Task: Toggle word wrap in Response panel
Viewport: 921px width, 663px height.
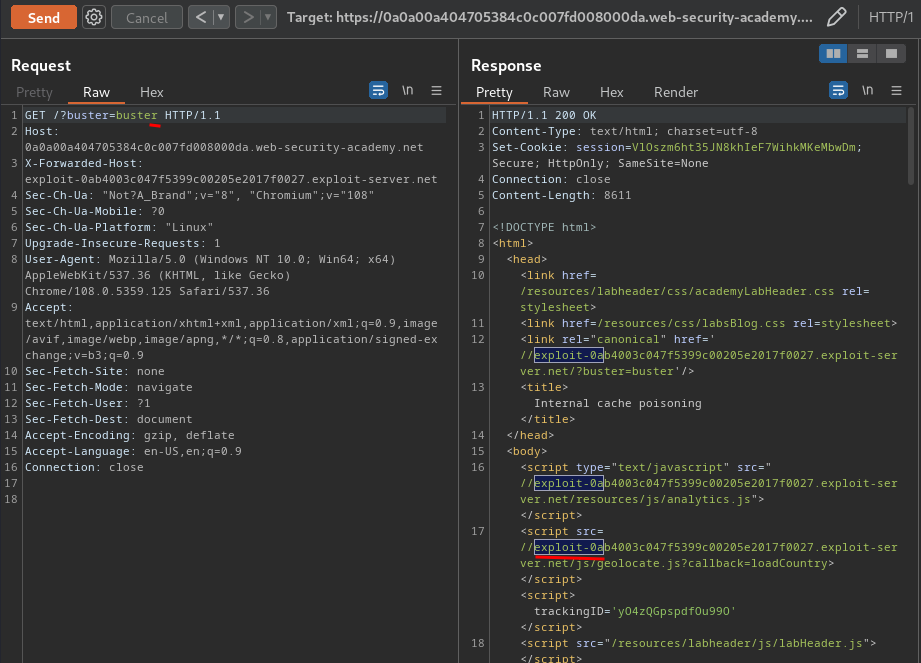Action: [x=838, y=90]
